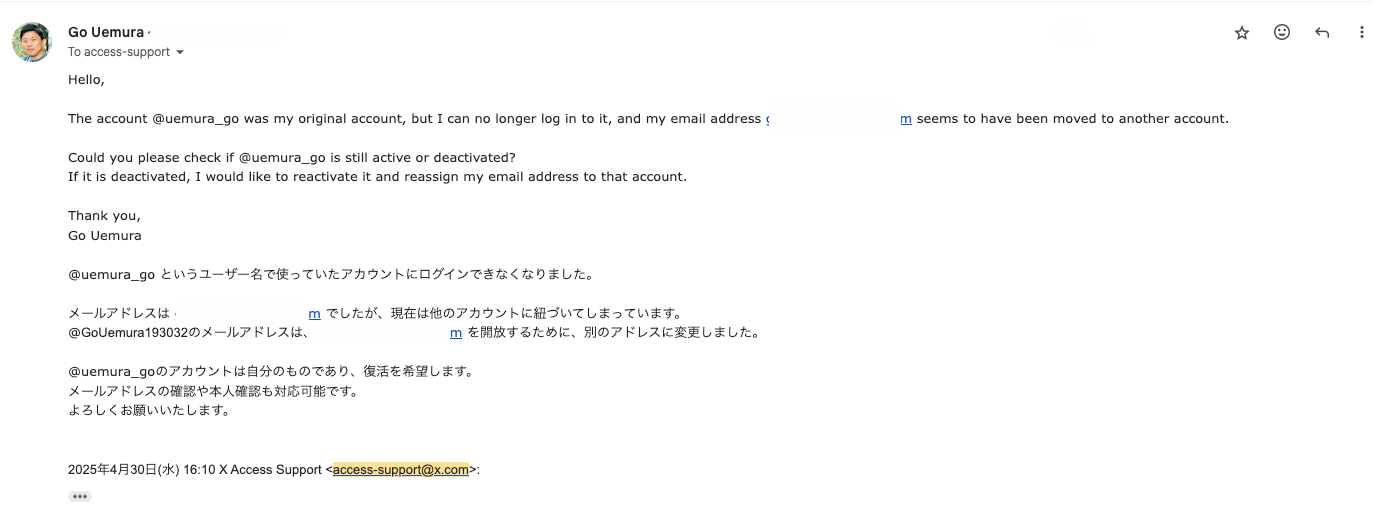Image resolution: width=1386 pixels, height=532 pixels.
Task: Click the 'Hello,' greeting line
Action: click(x=86, y=79)
